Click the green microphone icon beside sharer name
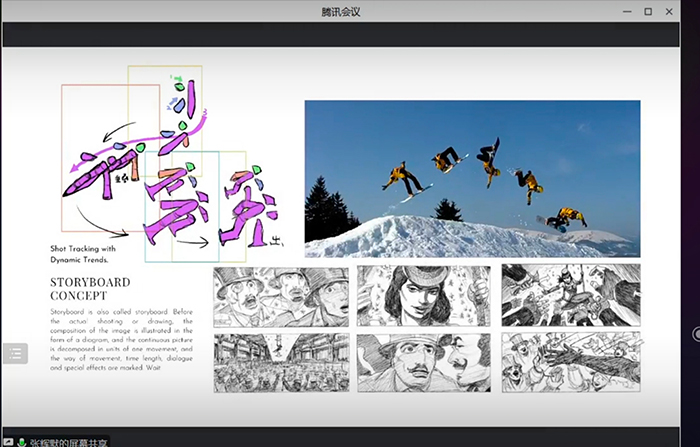This screenshot has height=447, width=700. [21, 441]
